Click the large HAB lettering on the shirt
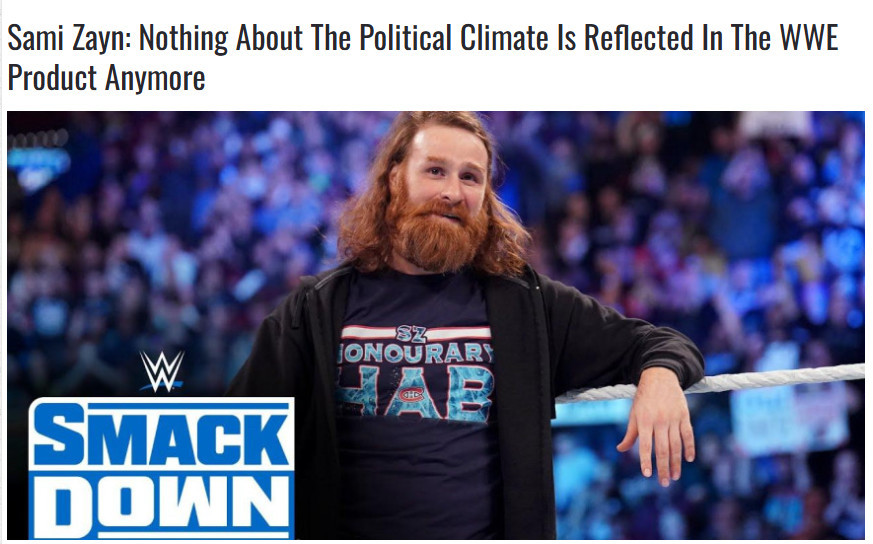The height and width of the screenshot is (544, 873). tap(414, 393)
